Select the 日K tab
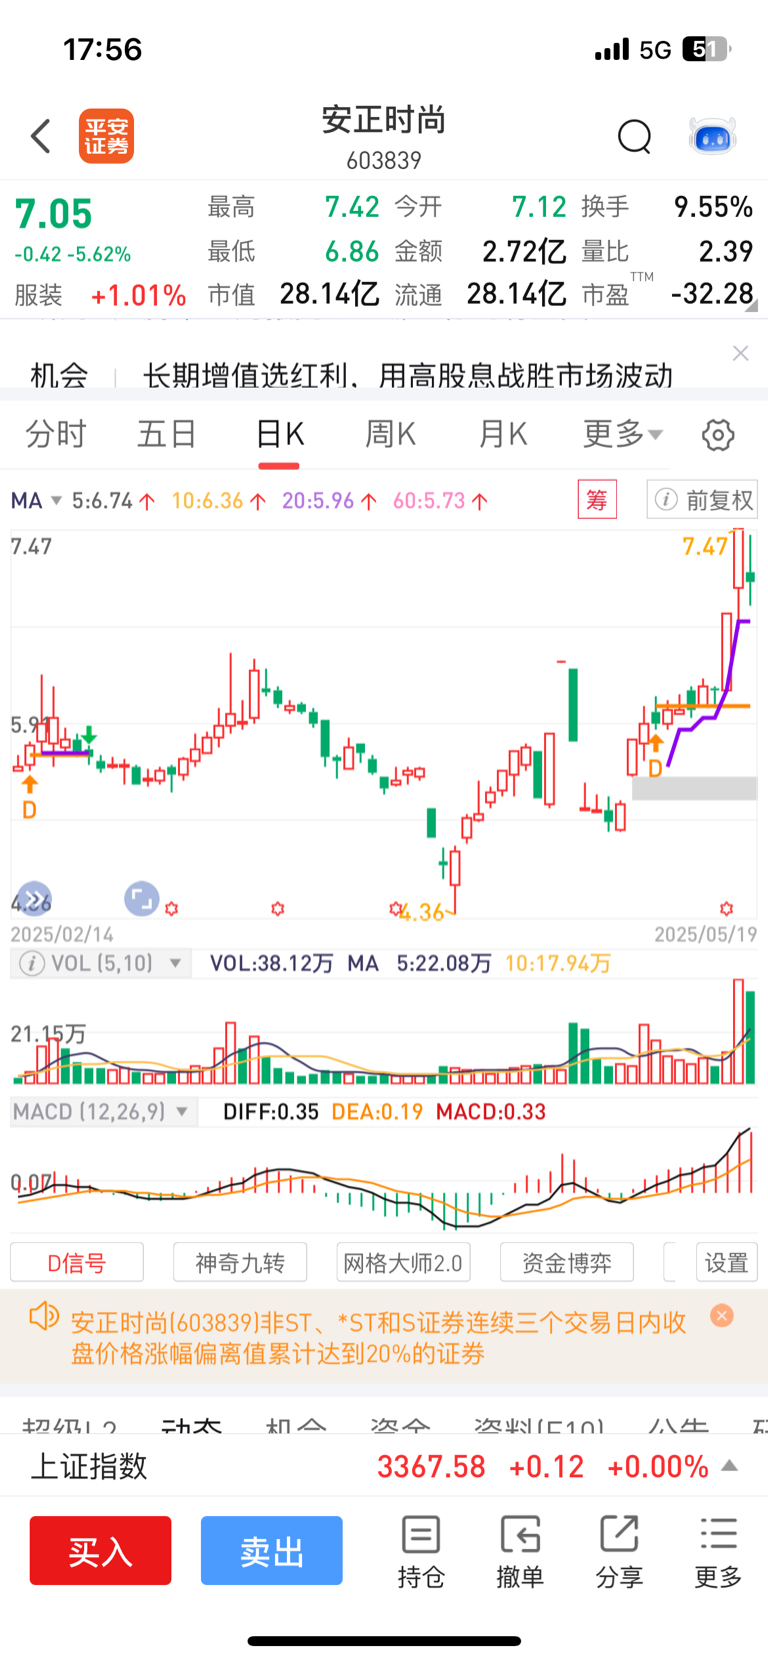The height and width of the screenshot is (1663, 768). coord(279,434)
